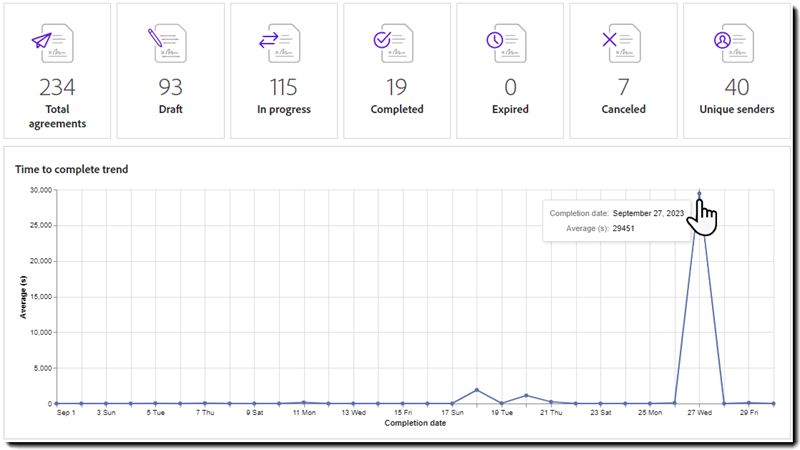The width and height of the screenshot is (800, 450).
Task: Select the 115 in progress count
Action: coord(284,87)
